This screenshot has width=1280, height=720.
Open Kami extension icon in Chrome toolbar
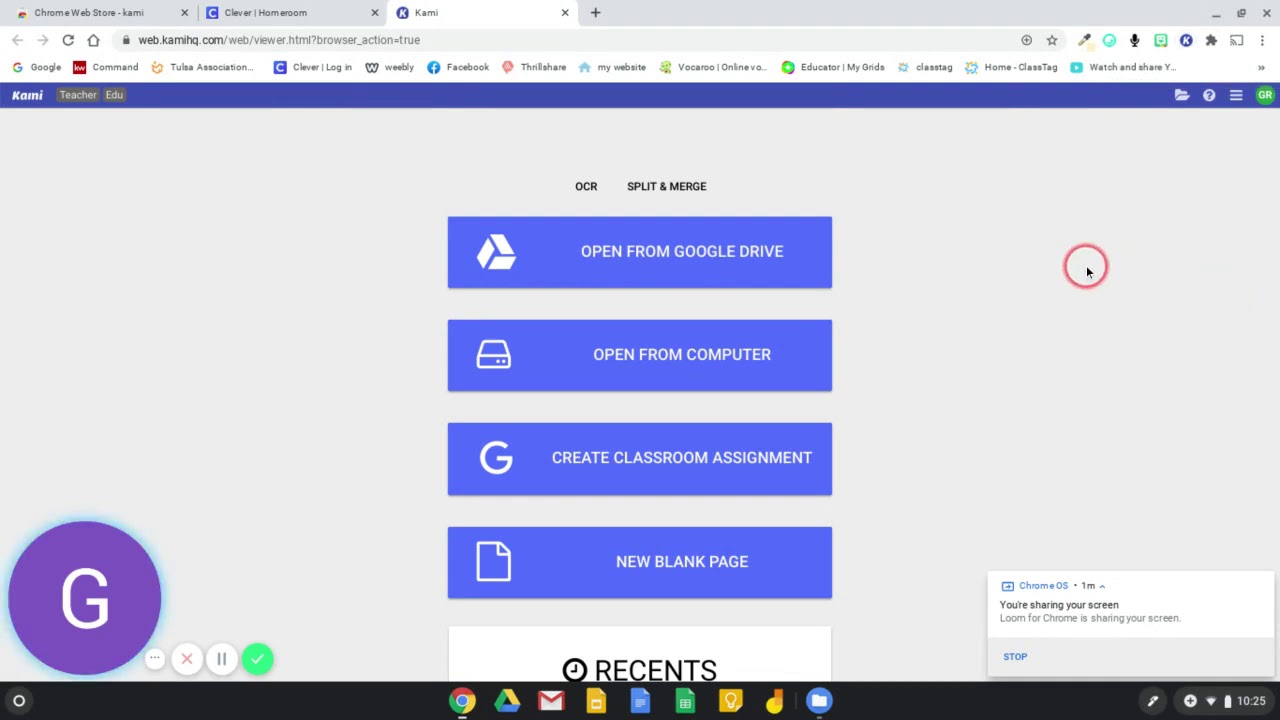1186,40
